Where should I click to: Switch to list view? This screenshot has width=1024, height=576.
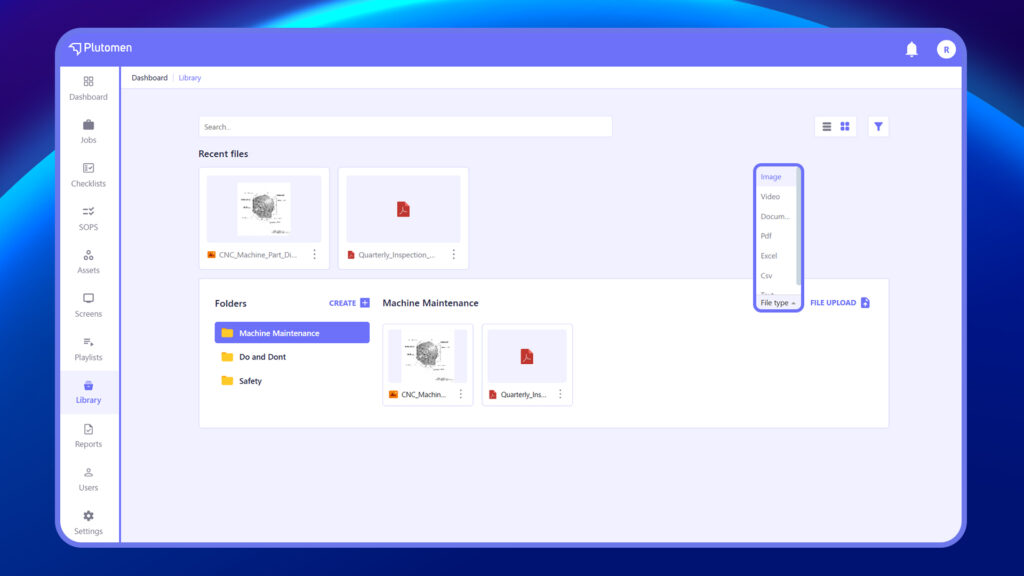click(827, 127)
